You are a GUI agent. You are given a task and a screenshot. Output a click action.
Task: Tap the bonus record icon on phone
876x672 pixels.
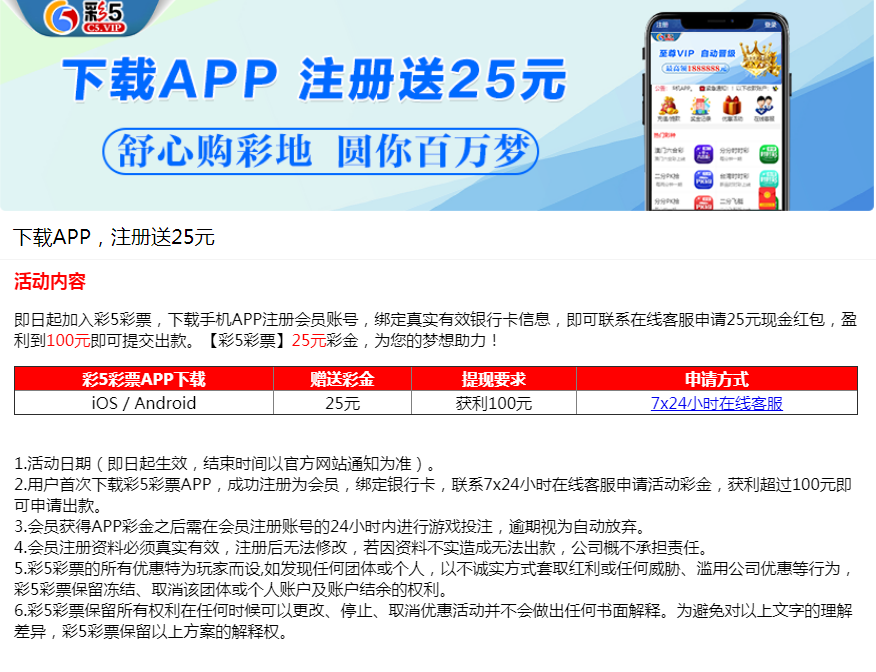(701, 105)
